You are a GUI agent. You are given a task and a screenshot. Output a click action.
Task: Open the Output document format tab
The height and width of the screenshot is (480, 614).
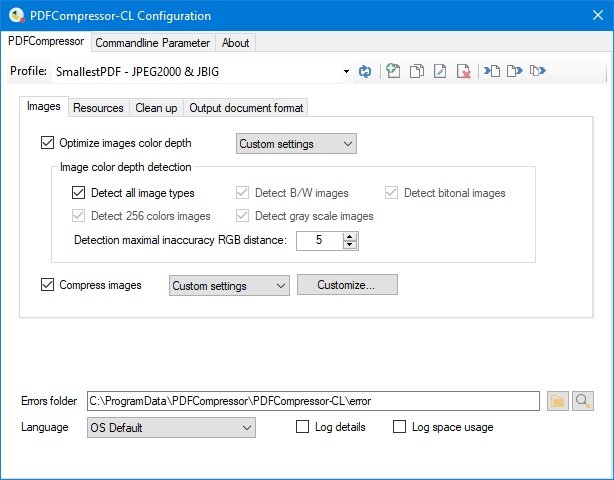247,108
